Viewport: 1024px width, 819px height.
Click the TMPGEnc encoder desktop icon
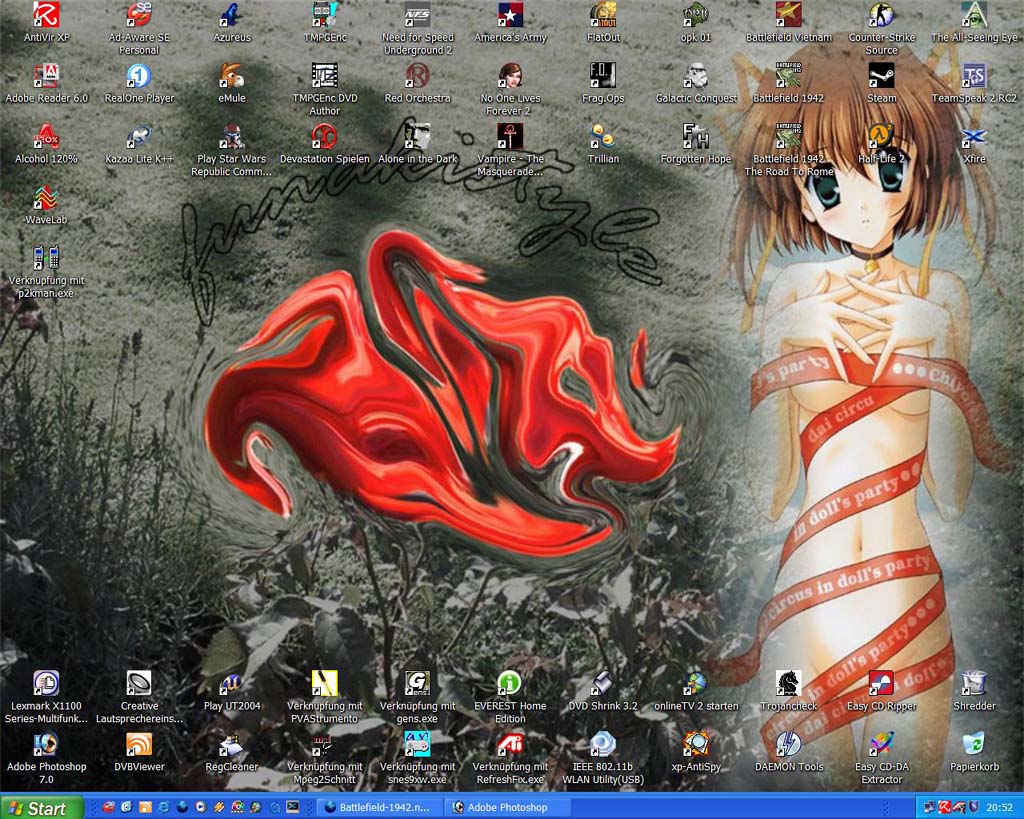click(325, 14)
